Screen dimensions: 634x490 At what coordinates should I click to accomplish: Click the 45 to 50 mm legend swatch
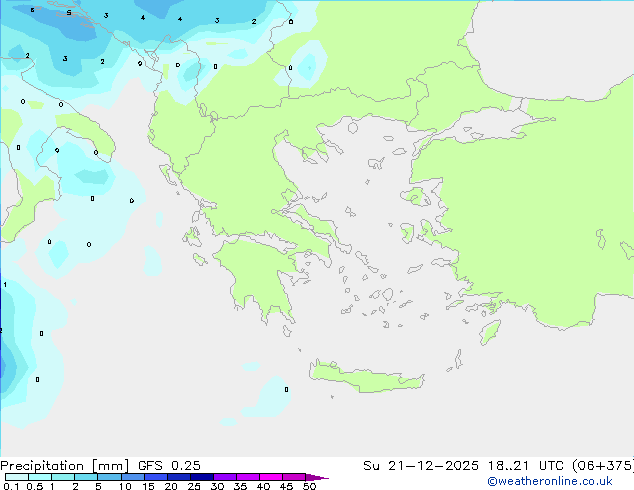pyautogui.click(x=294, y=477)
